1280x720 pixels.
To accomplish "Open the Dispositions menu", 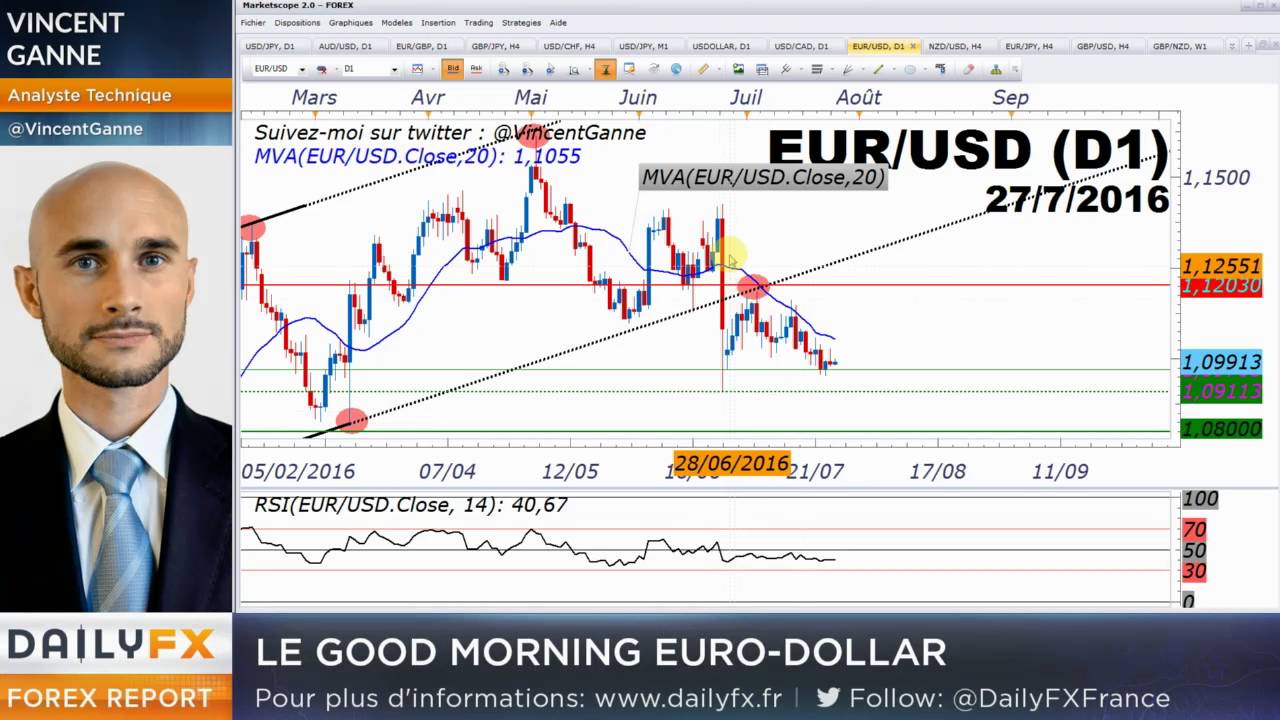I will click(x=297, y=22).
